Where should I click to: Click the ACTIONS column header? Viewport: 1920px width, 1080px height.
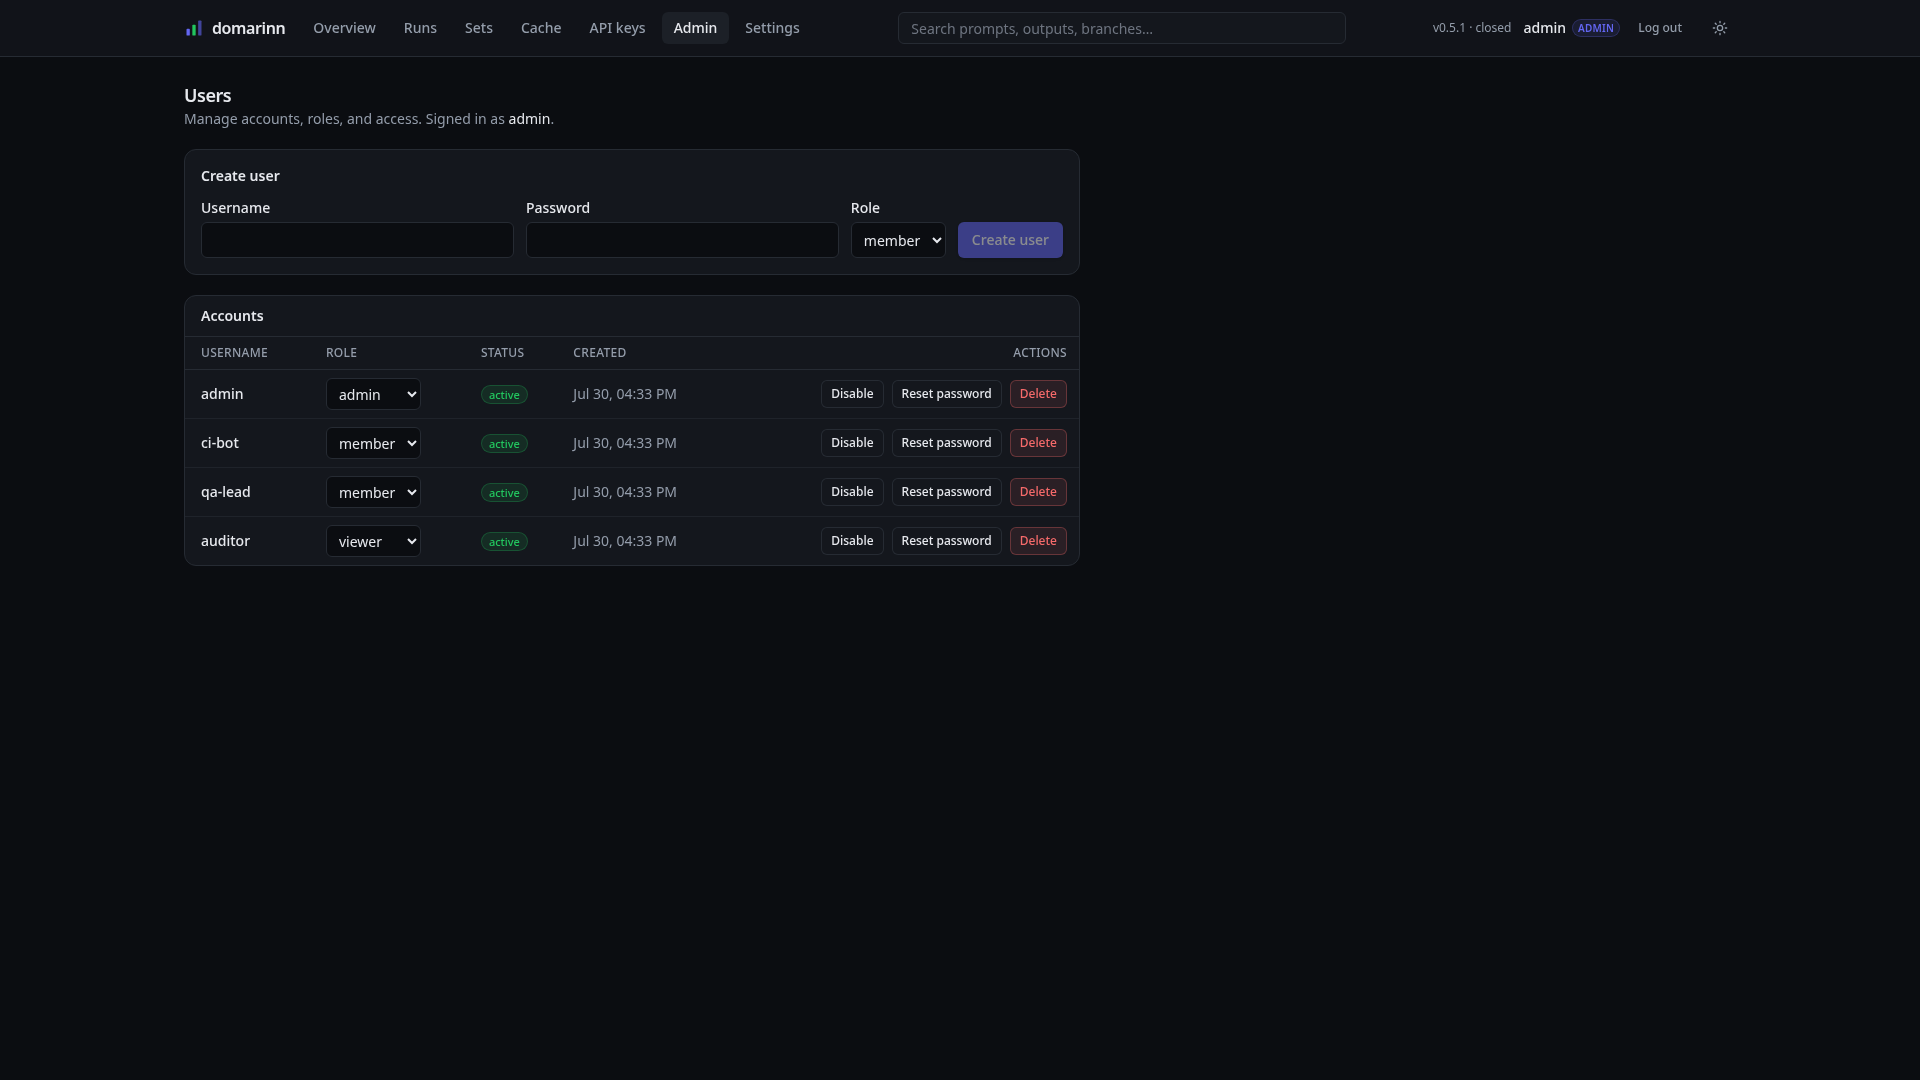click(1040, 353)
